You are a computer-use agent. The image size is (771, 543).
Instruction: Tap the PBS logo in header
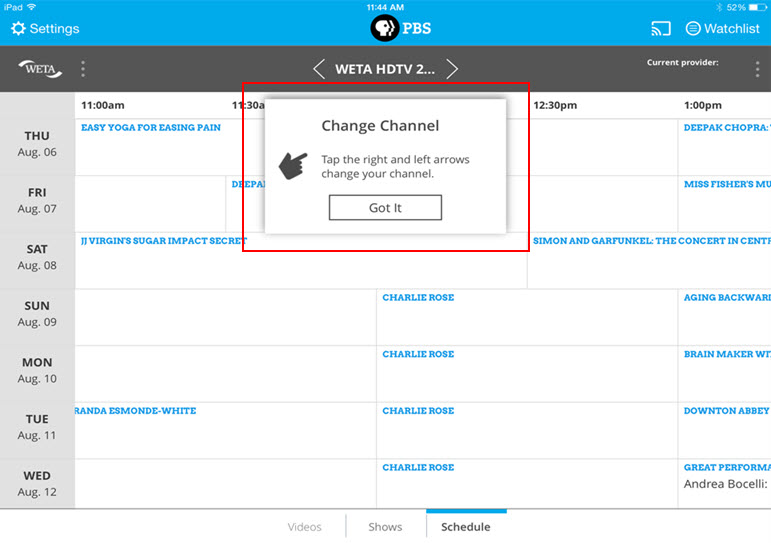pyautogui.click(x=400, y=28)
